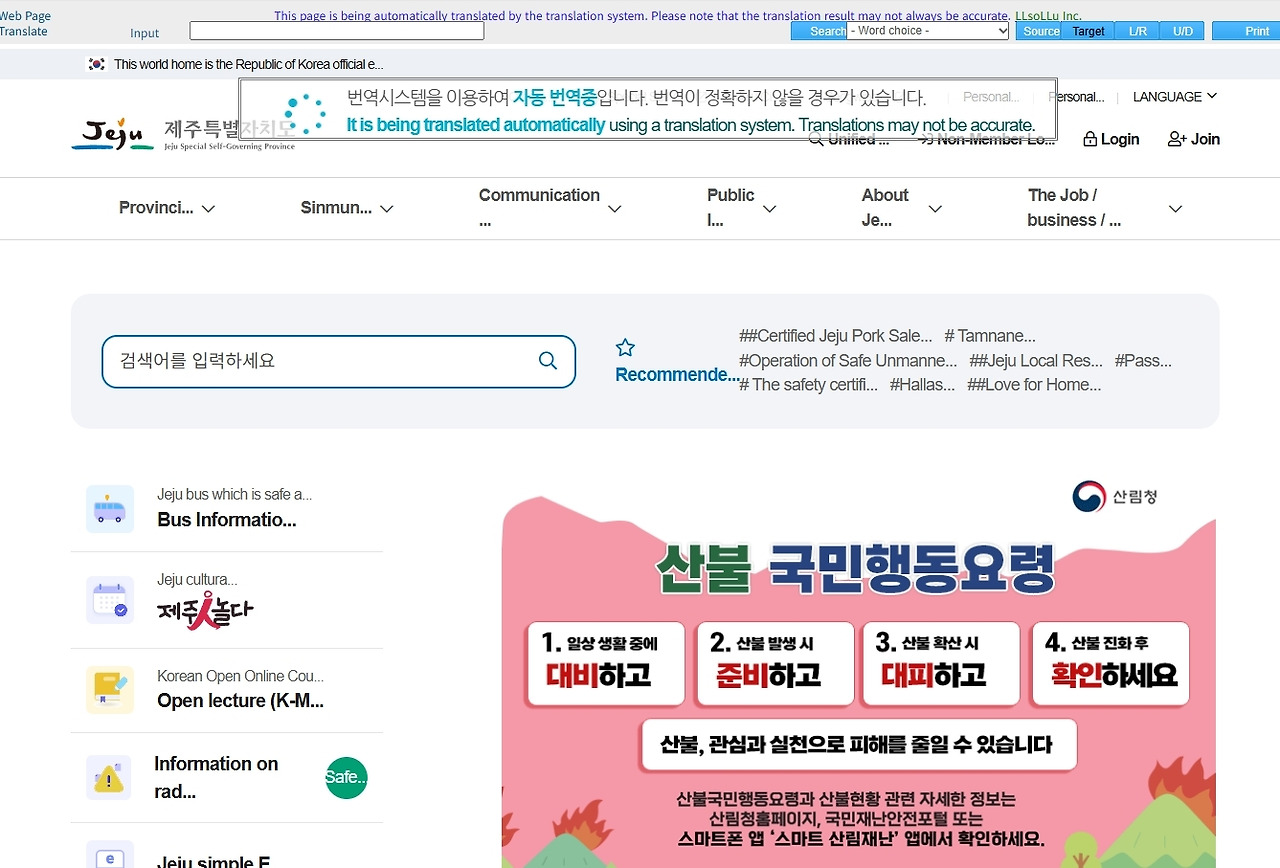Image resolution: width=1280 pixels, height=868 pixels.
Task: Click the Jeju province logo
Action: 111,134
